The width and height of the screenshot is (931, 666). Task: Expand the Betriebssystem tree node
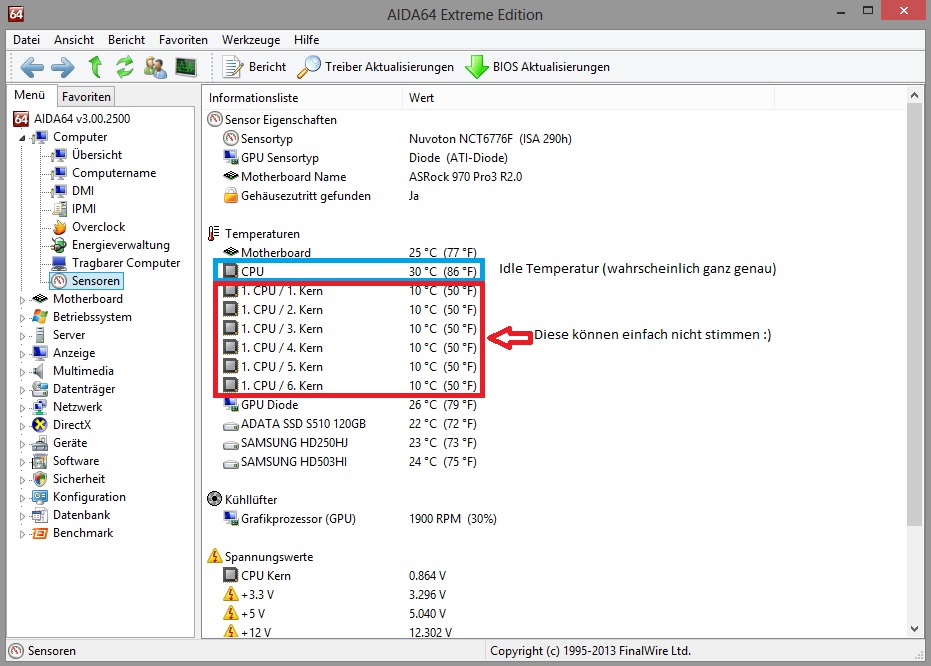click(x=23, y=318)
